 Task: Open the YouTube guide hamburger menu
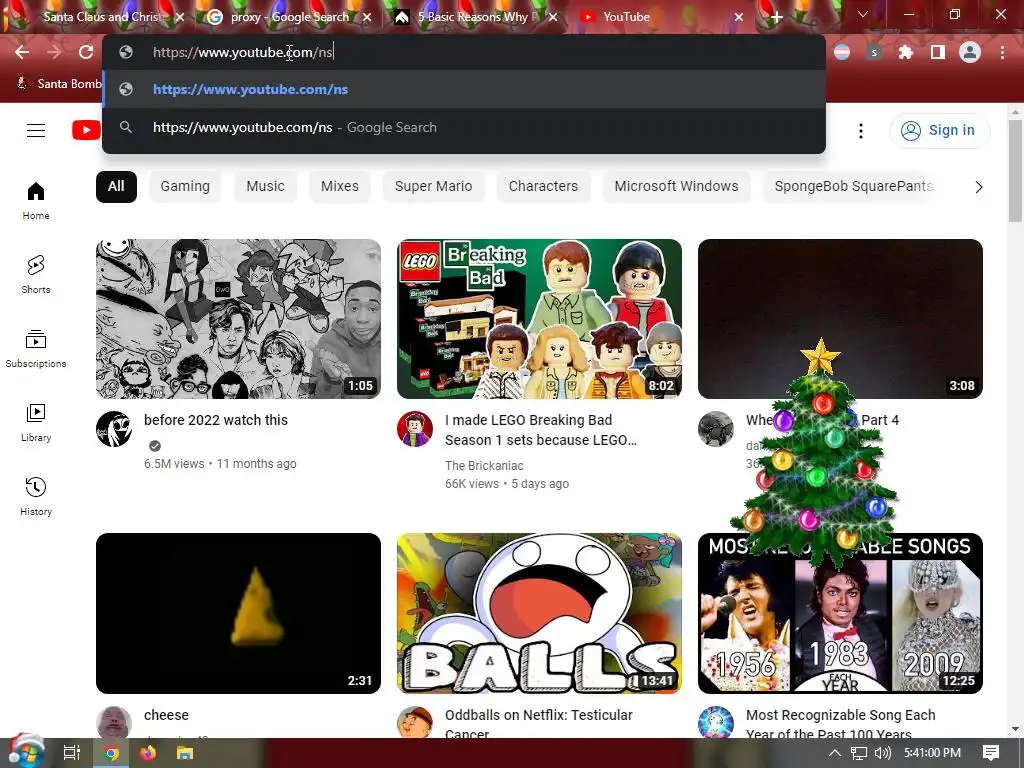tap(36, 131)
